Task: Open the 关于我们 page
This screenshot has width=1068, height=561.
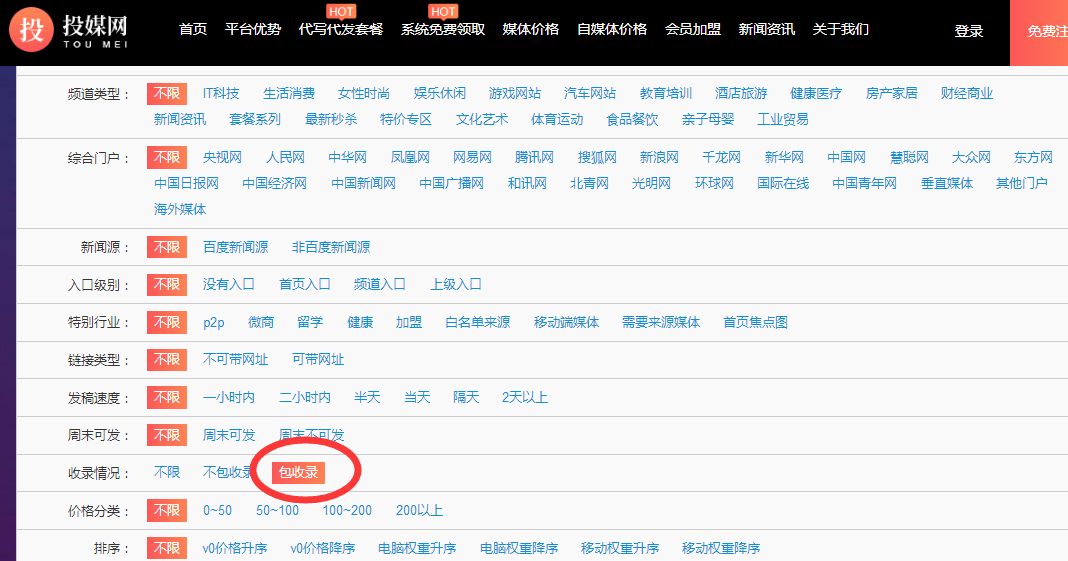Action: pyautogui.click(x=841, y=29)
